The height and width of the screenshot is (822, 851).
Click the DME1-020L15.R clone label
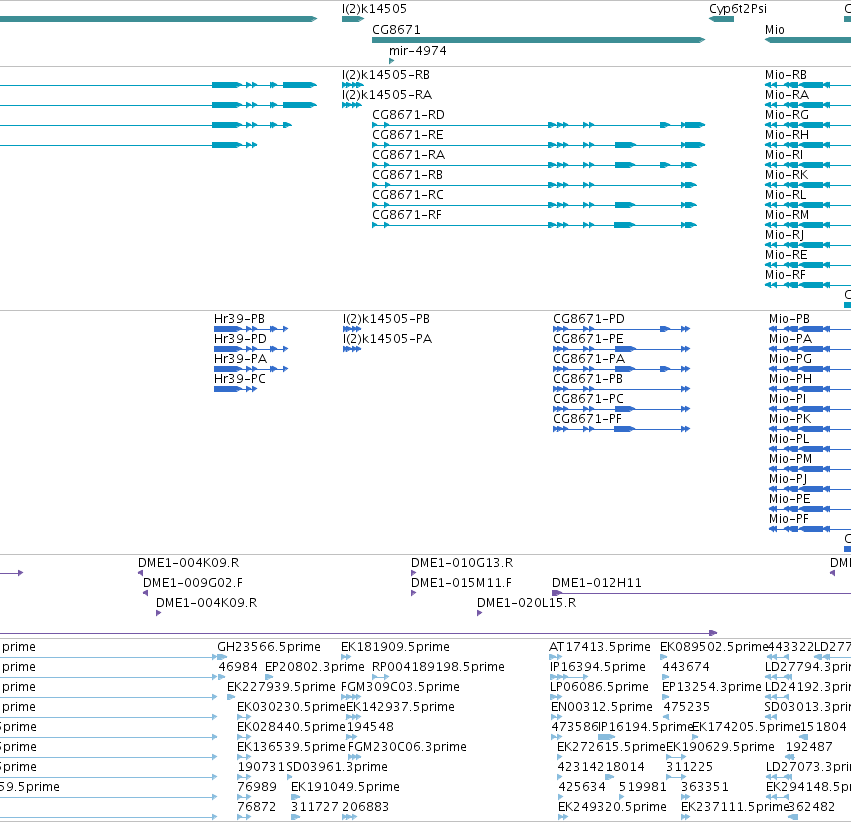[526, 603]
